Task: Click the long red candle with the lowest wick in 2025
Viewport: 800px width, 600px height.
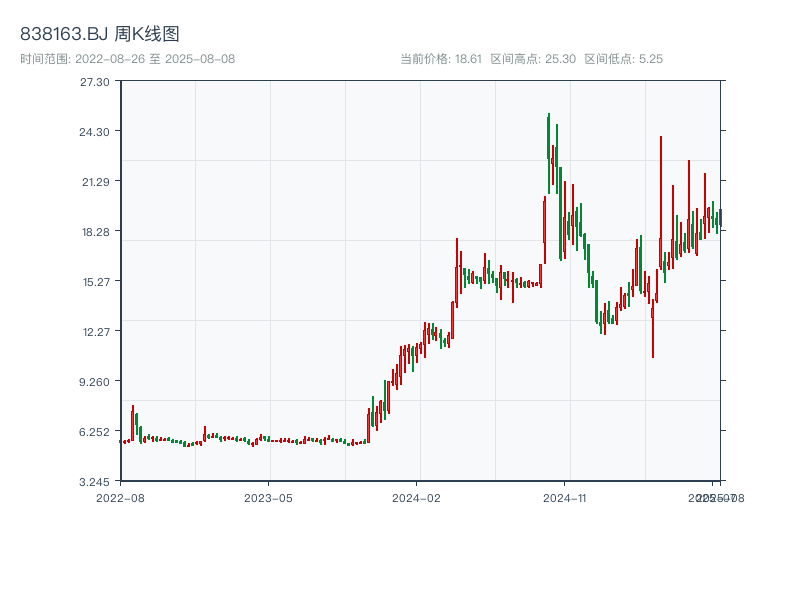Action: click(x=653, y=327)
